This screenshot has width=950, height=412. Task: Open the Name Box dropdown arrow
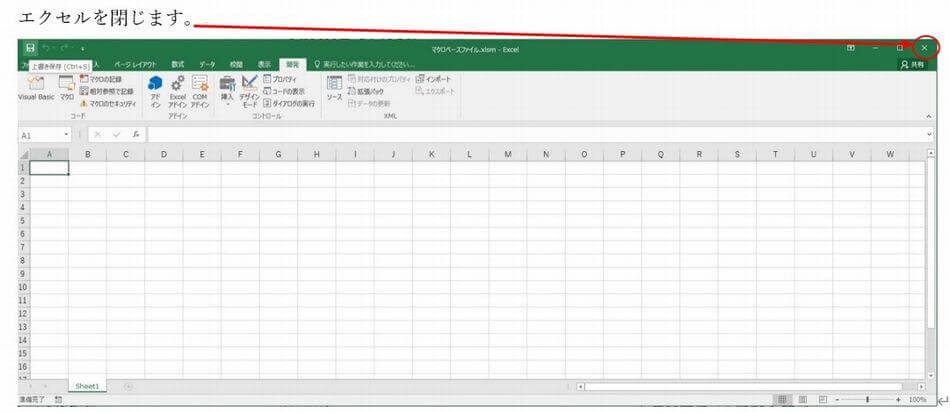point(67,135)
